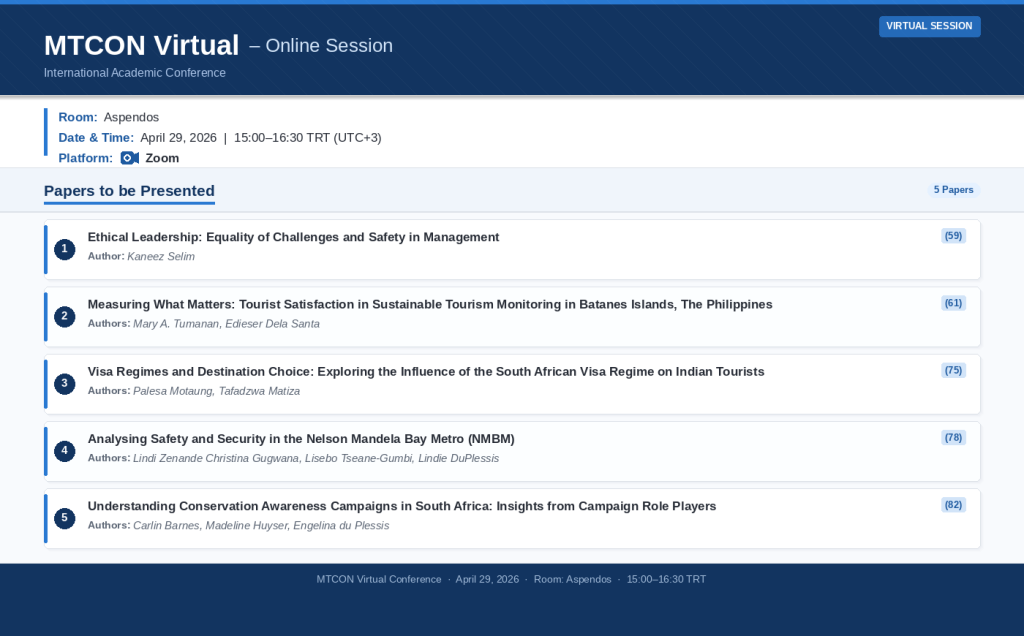1024x636 pixels.
Task: Click author name Kaneez Selim
Action: [161, 256]
